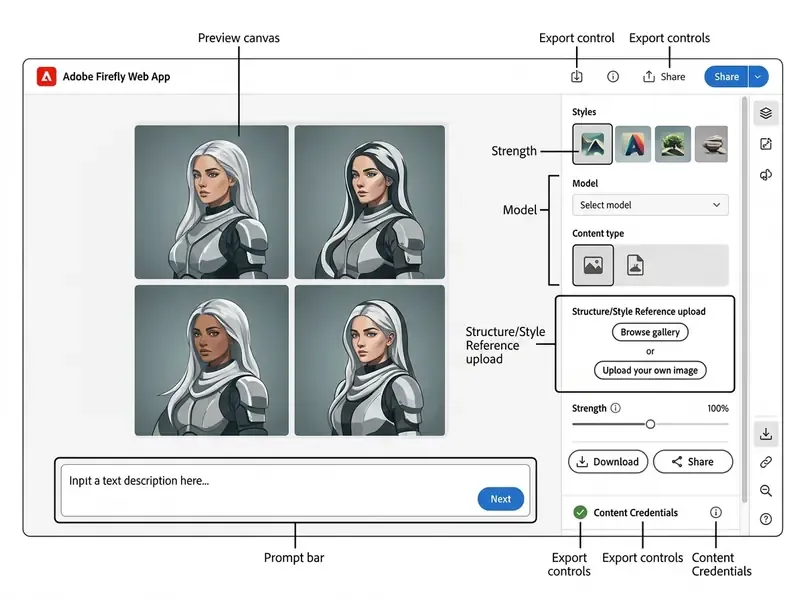Image resolution: width=800 pixels, height=600 pixels.
Task: Open the Select model dropdown
Action: (651, 205)
